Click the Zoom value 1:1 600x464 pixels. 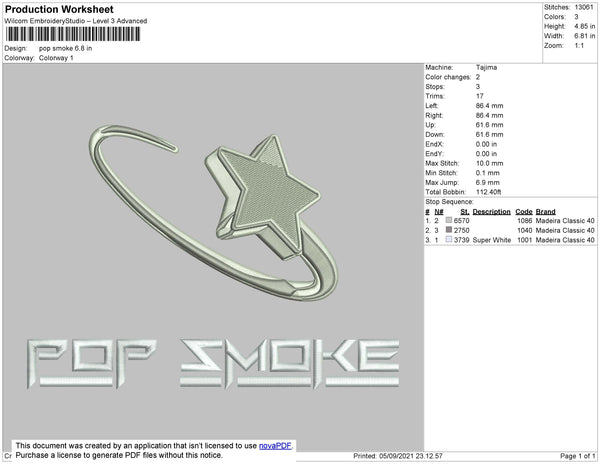(579, 46)
